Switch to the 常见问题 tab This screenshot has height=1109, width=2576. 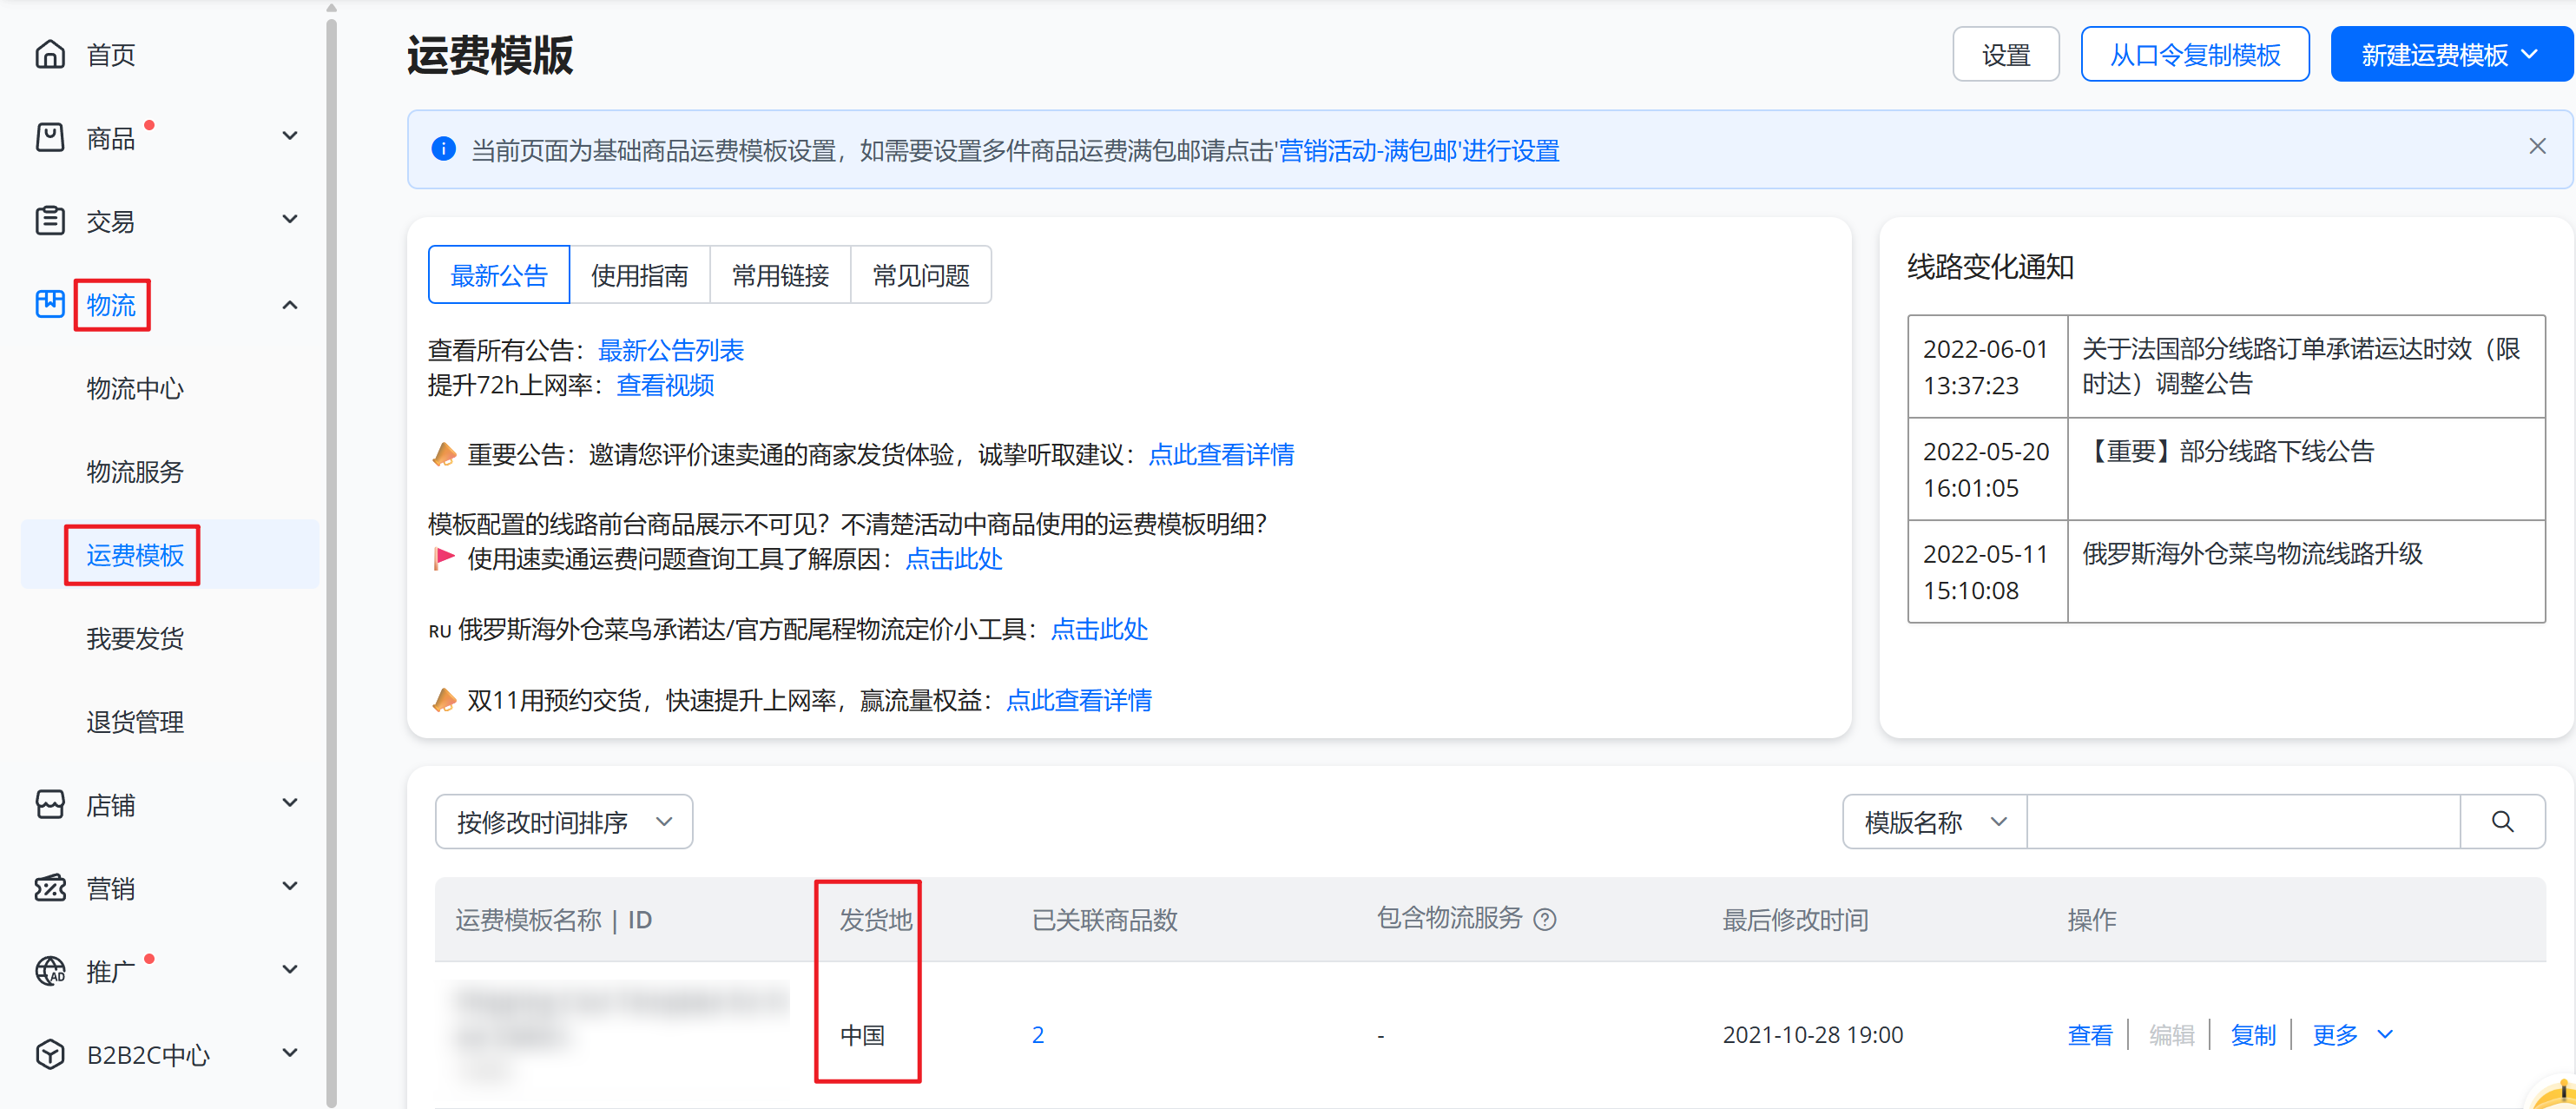(x=920, y=275)
